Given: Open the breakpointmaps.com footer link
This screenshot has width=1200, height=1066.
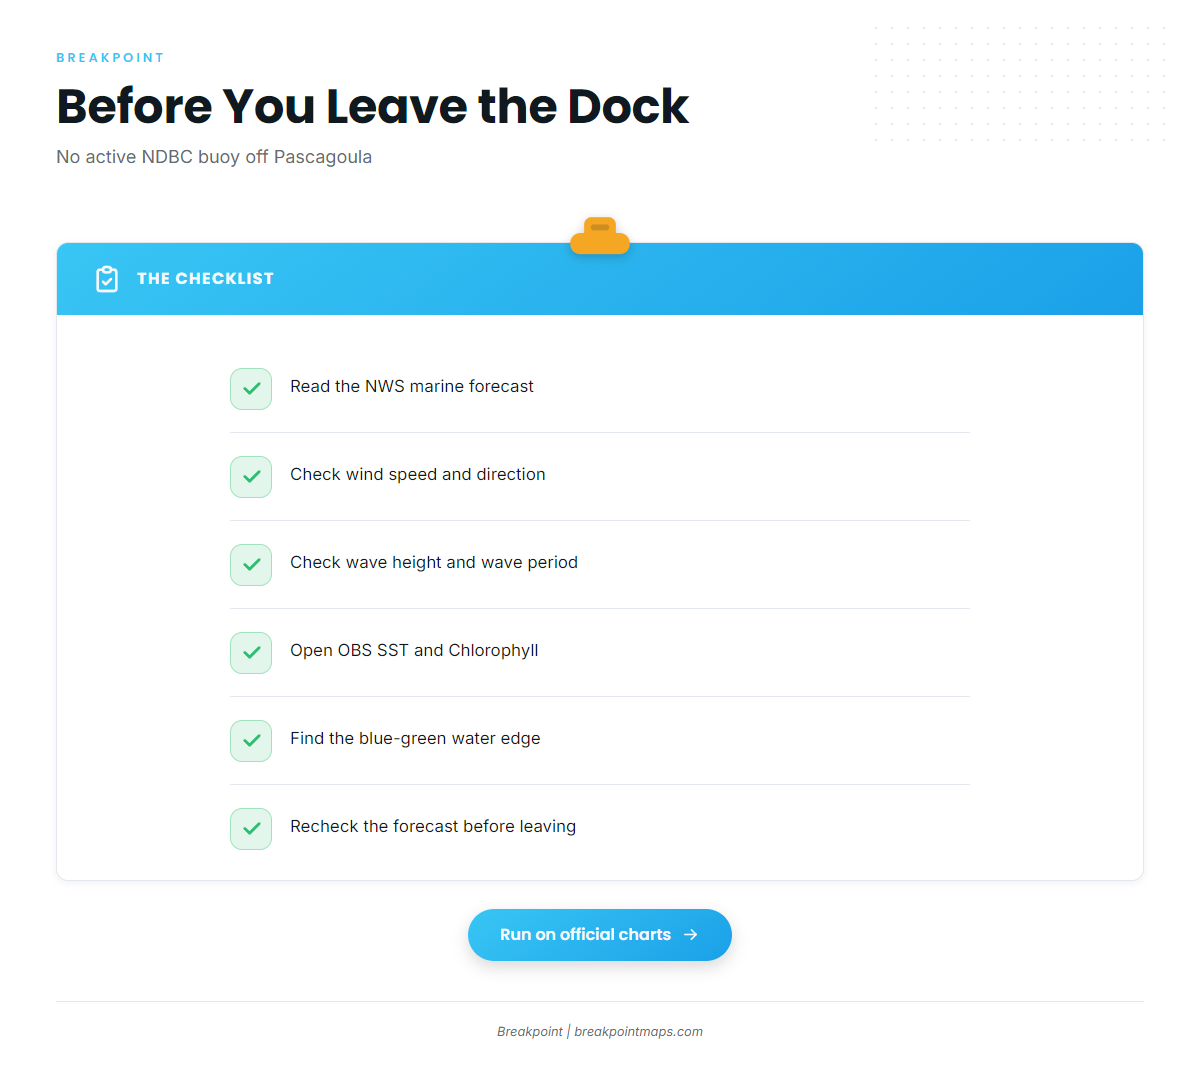Looking at the screenshot, I should pos(638,1032).
